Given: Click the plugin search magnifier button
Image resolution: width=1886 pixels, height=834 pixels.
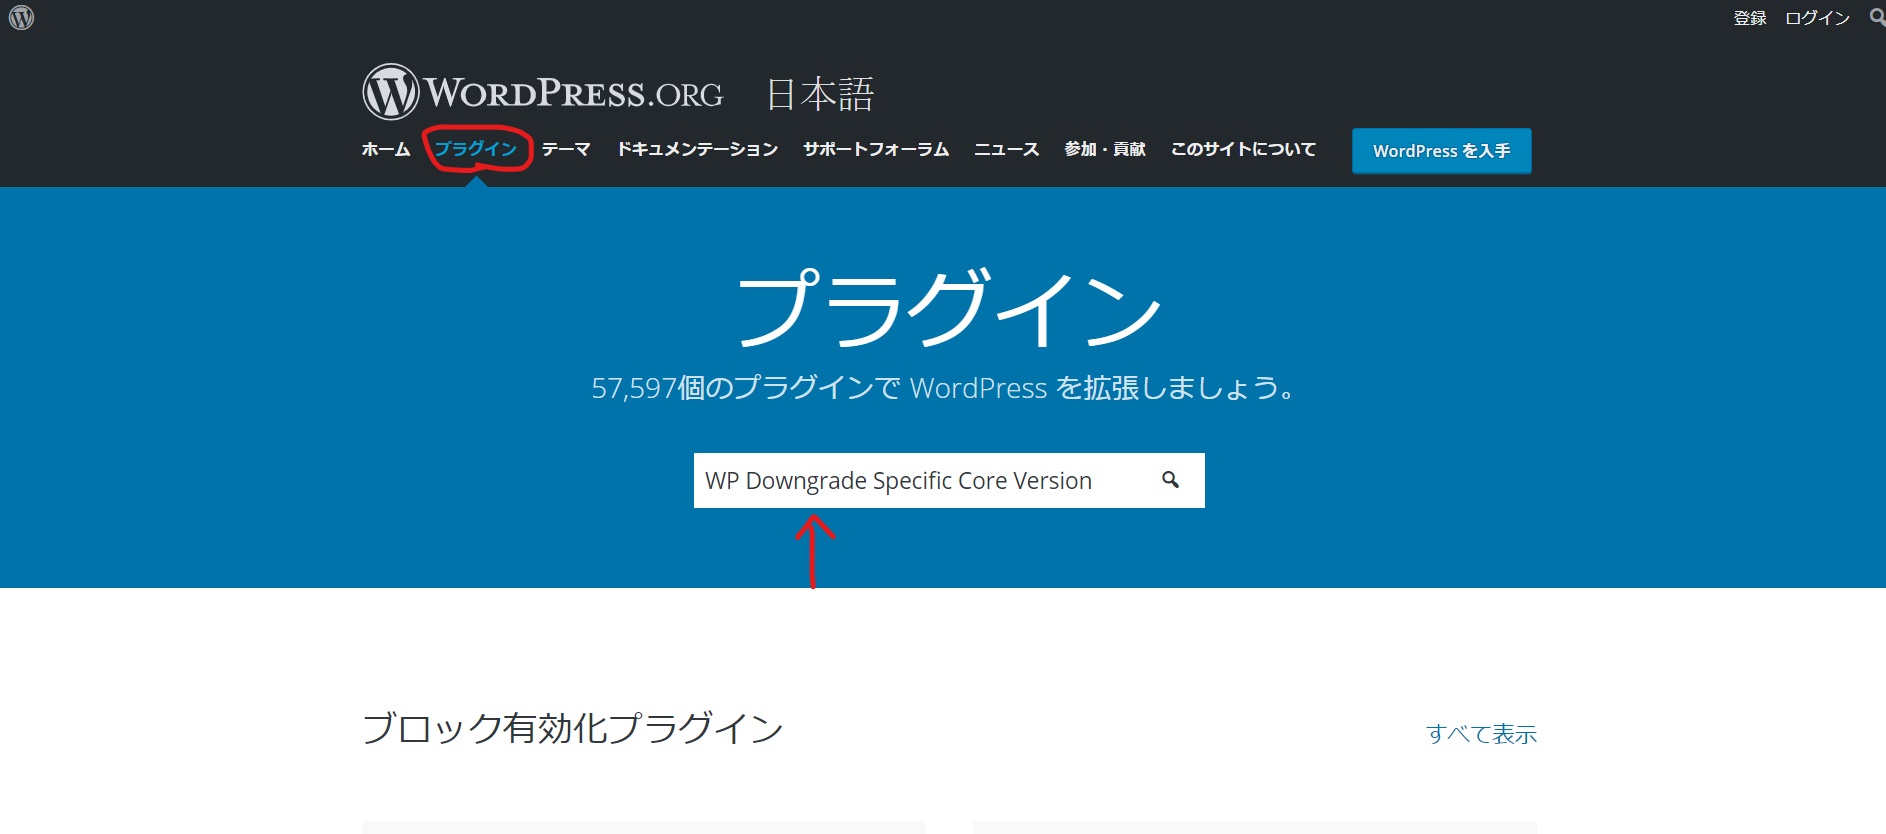Looking at the screenshot, I should tap(1170, 480).
